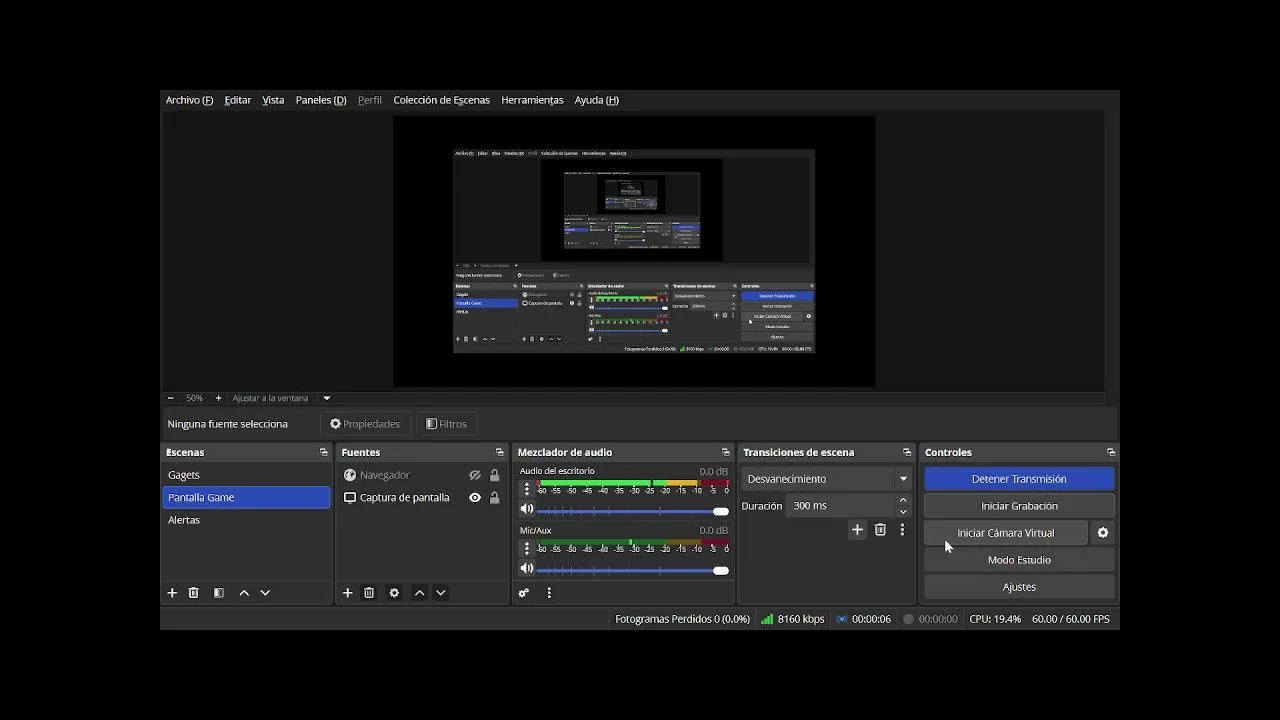Open source properties gear in Fuentes toolbar

(x=394, y=593)
